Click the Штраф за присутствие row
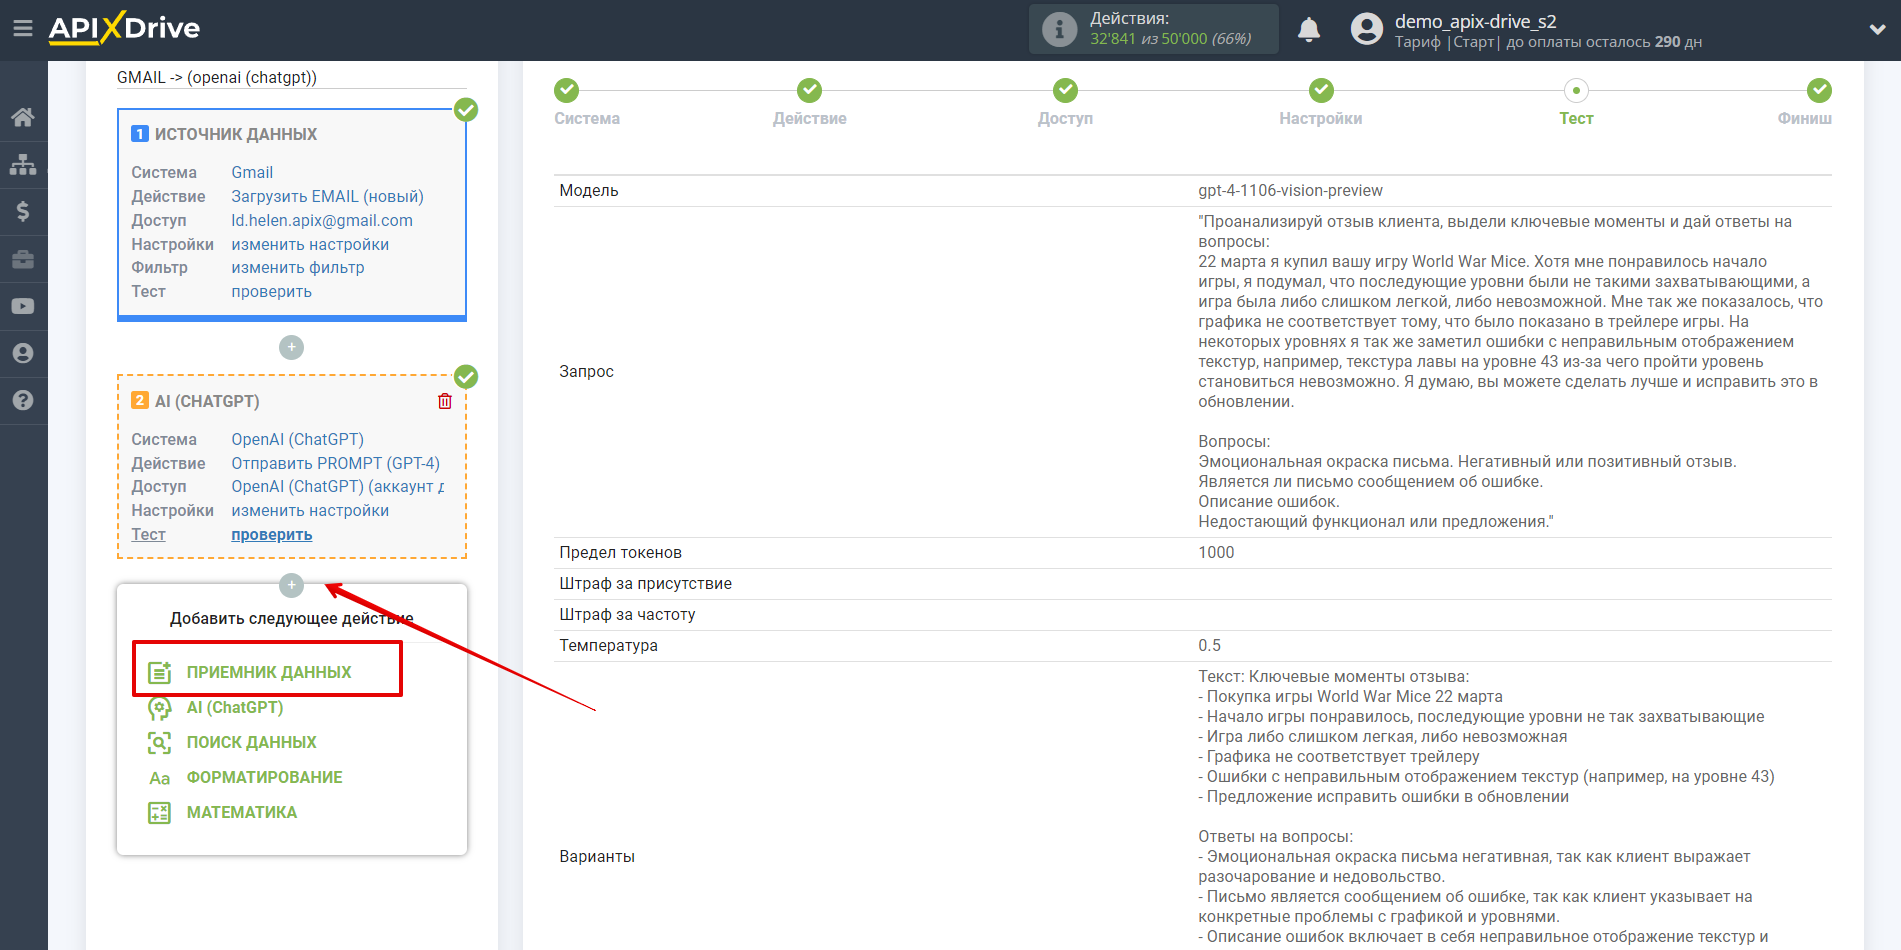Viewport: 1901px width, 950px height. (1193, 584)
